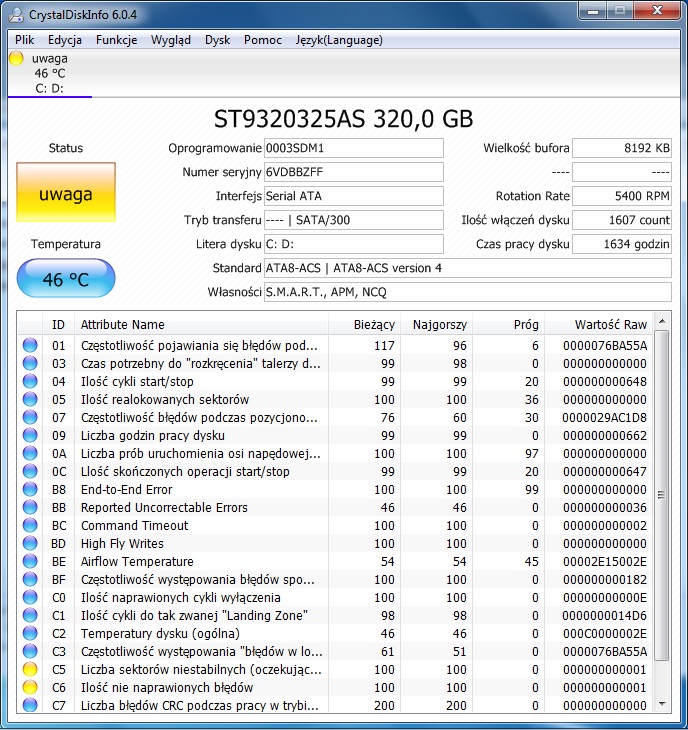
Task: Click the Attribute Name column header
Action: pyautogui.click(x=201, y=324)
